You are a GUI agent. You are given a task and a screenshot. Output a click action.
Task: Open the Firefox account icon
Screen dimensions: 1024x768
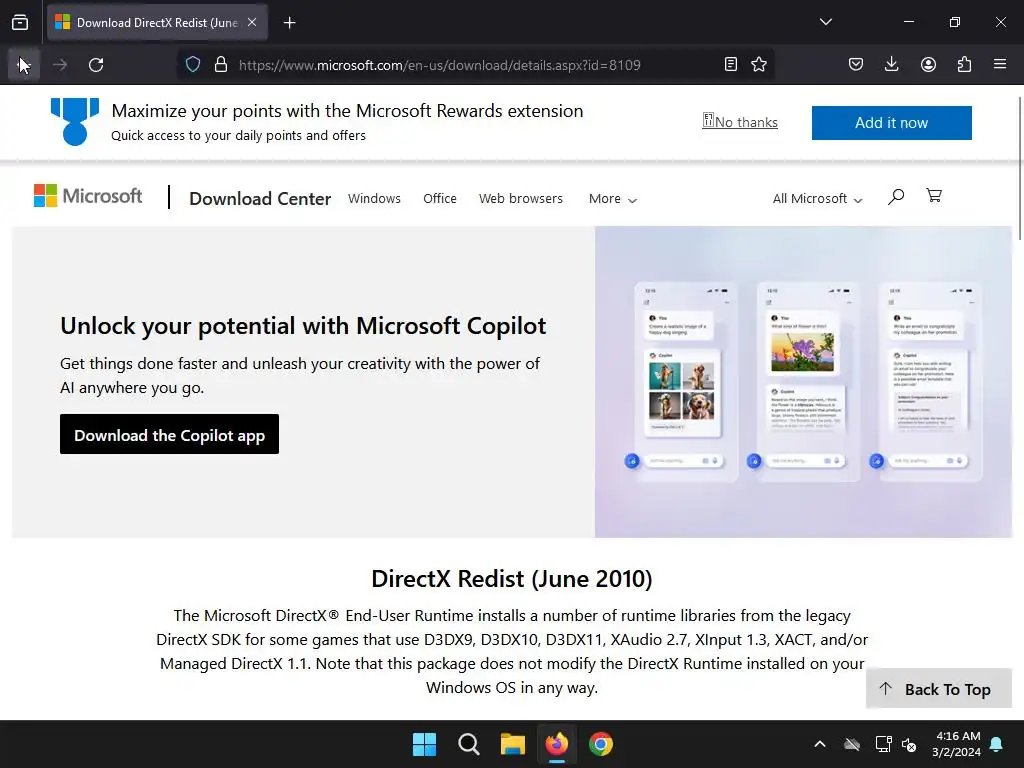click(928, 64)
